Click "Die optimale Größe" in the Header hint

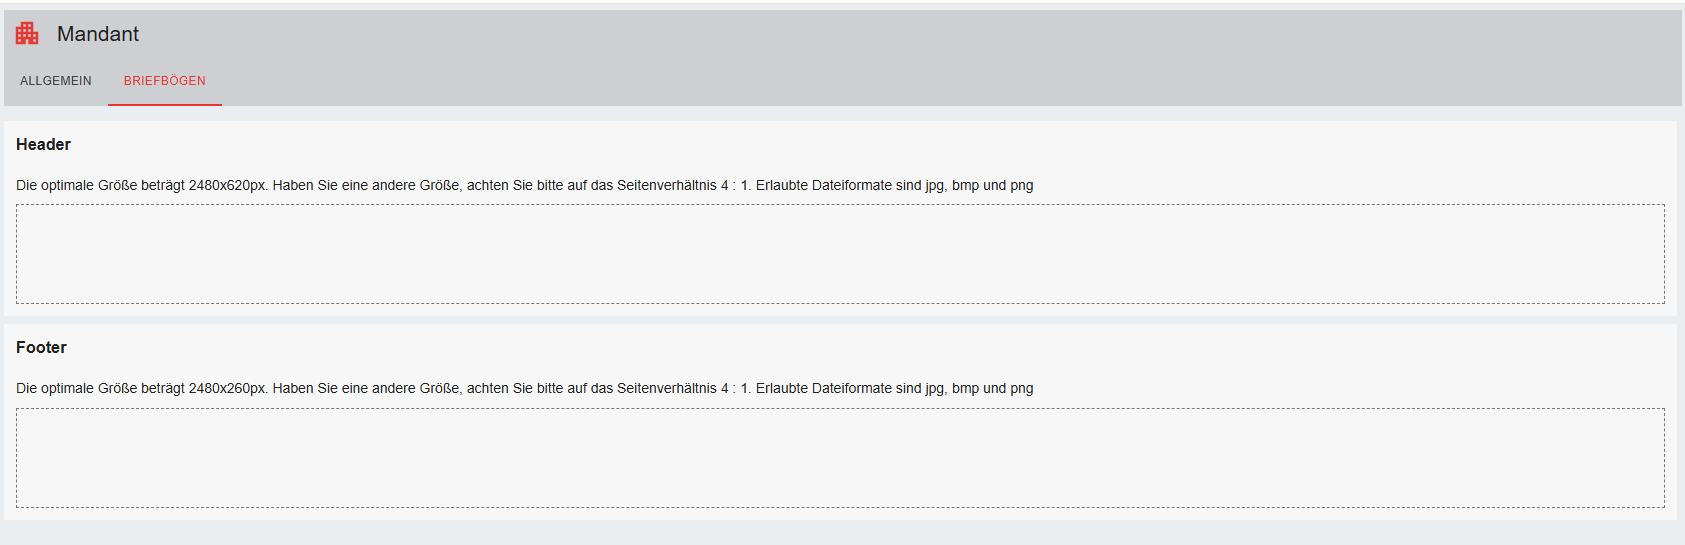[x=76, y=186]
